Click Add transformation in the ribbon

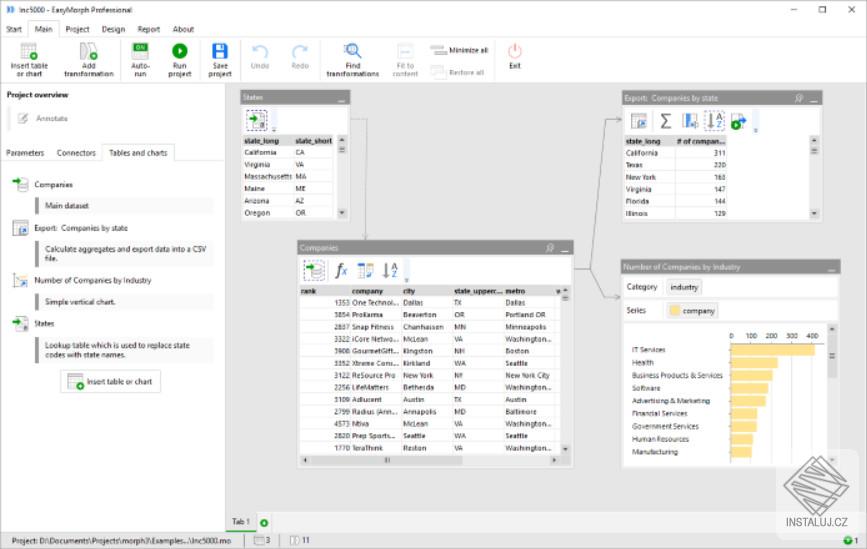(x=88, y=52)
